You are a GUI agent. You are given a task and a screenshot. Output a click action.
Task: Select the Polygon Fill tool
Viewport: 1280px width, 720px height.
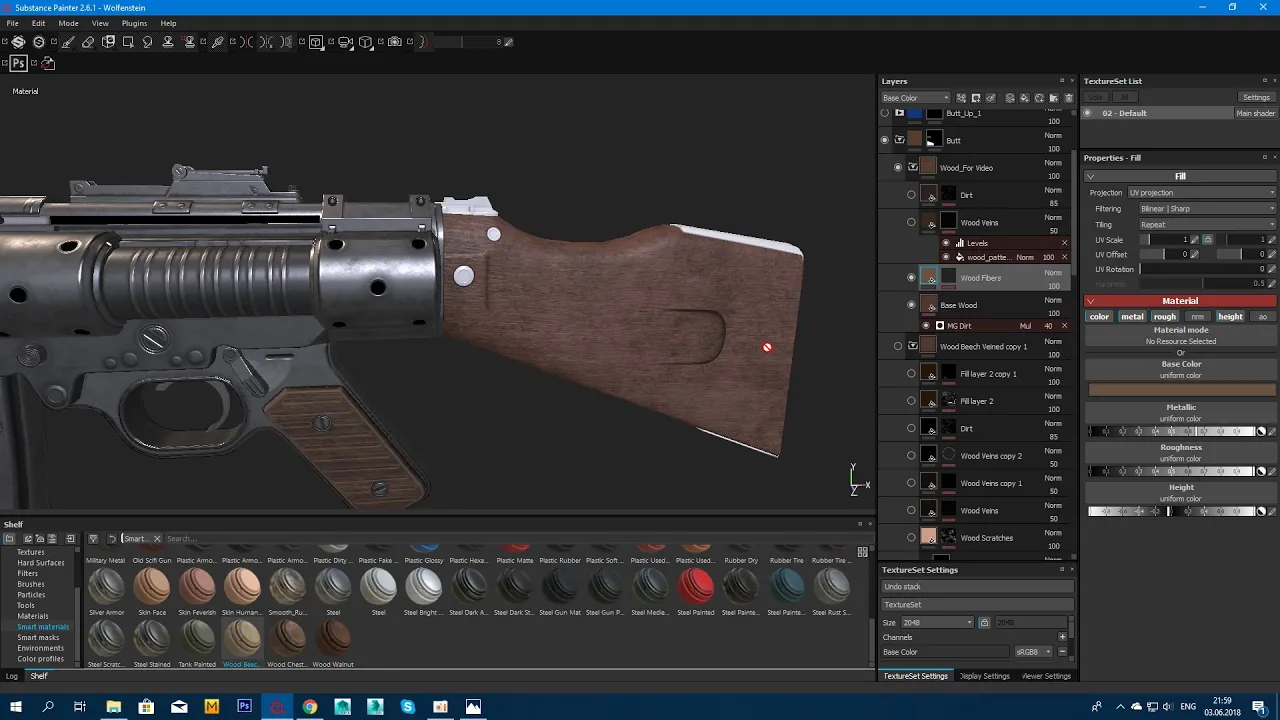(x=128, y=42)
